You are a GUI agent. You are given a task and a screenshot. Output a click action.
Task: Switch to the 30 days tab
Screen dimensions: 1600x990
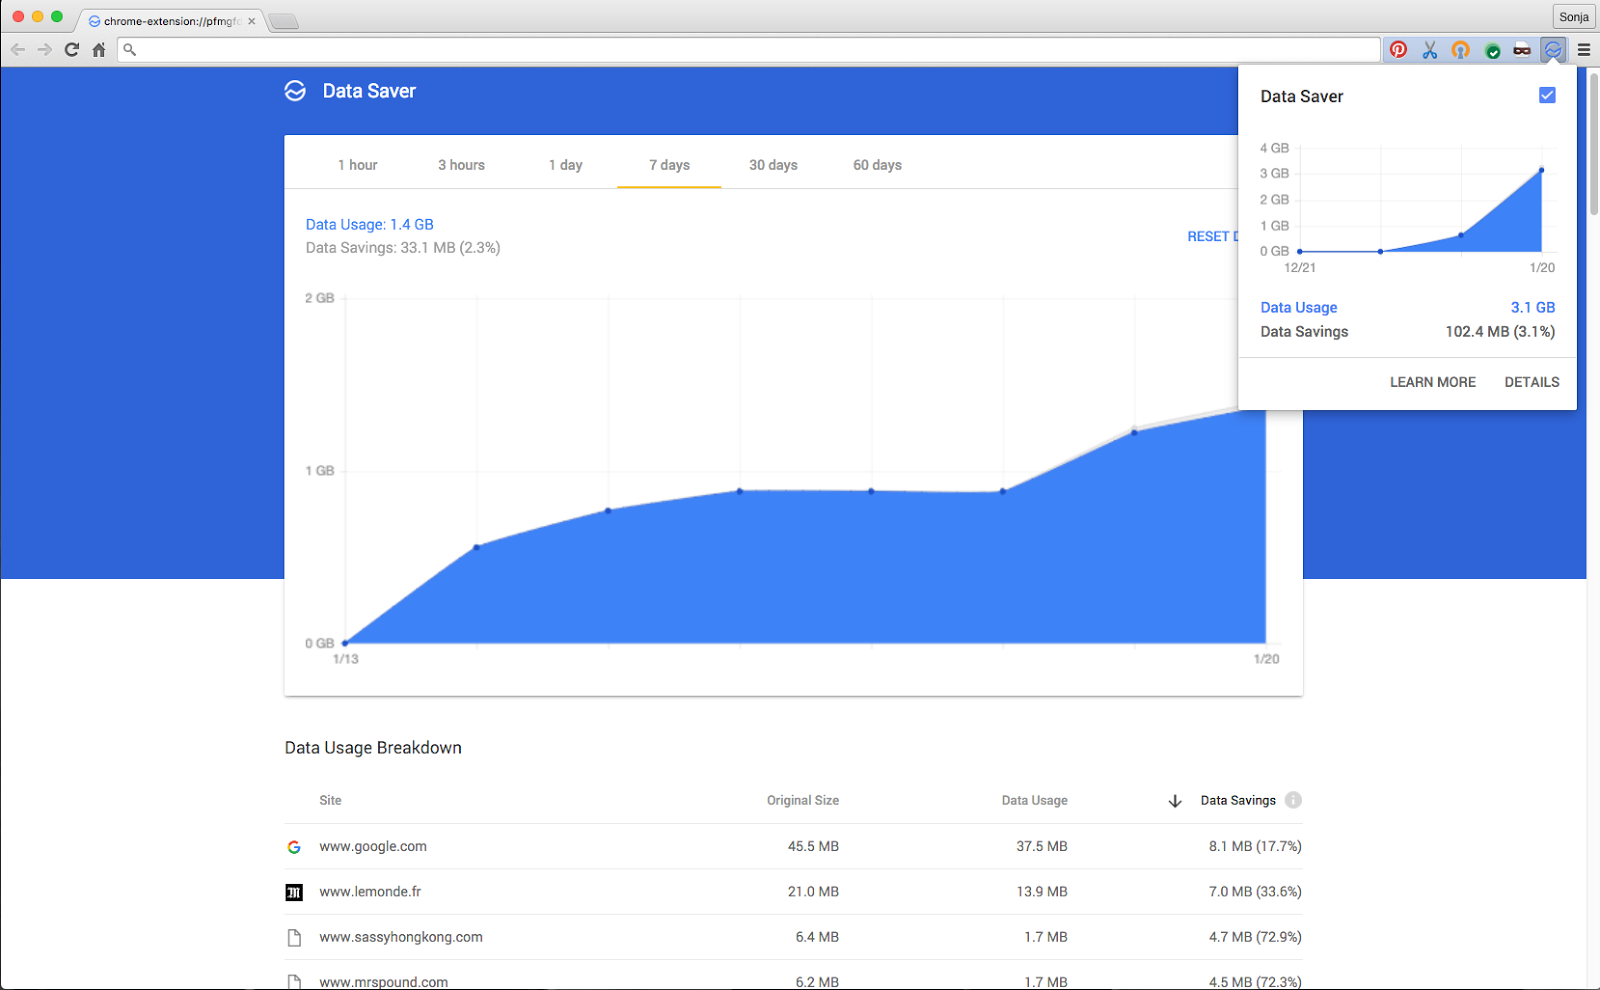pyautogui.click(x=772, y=164)
